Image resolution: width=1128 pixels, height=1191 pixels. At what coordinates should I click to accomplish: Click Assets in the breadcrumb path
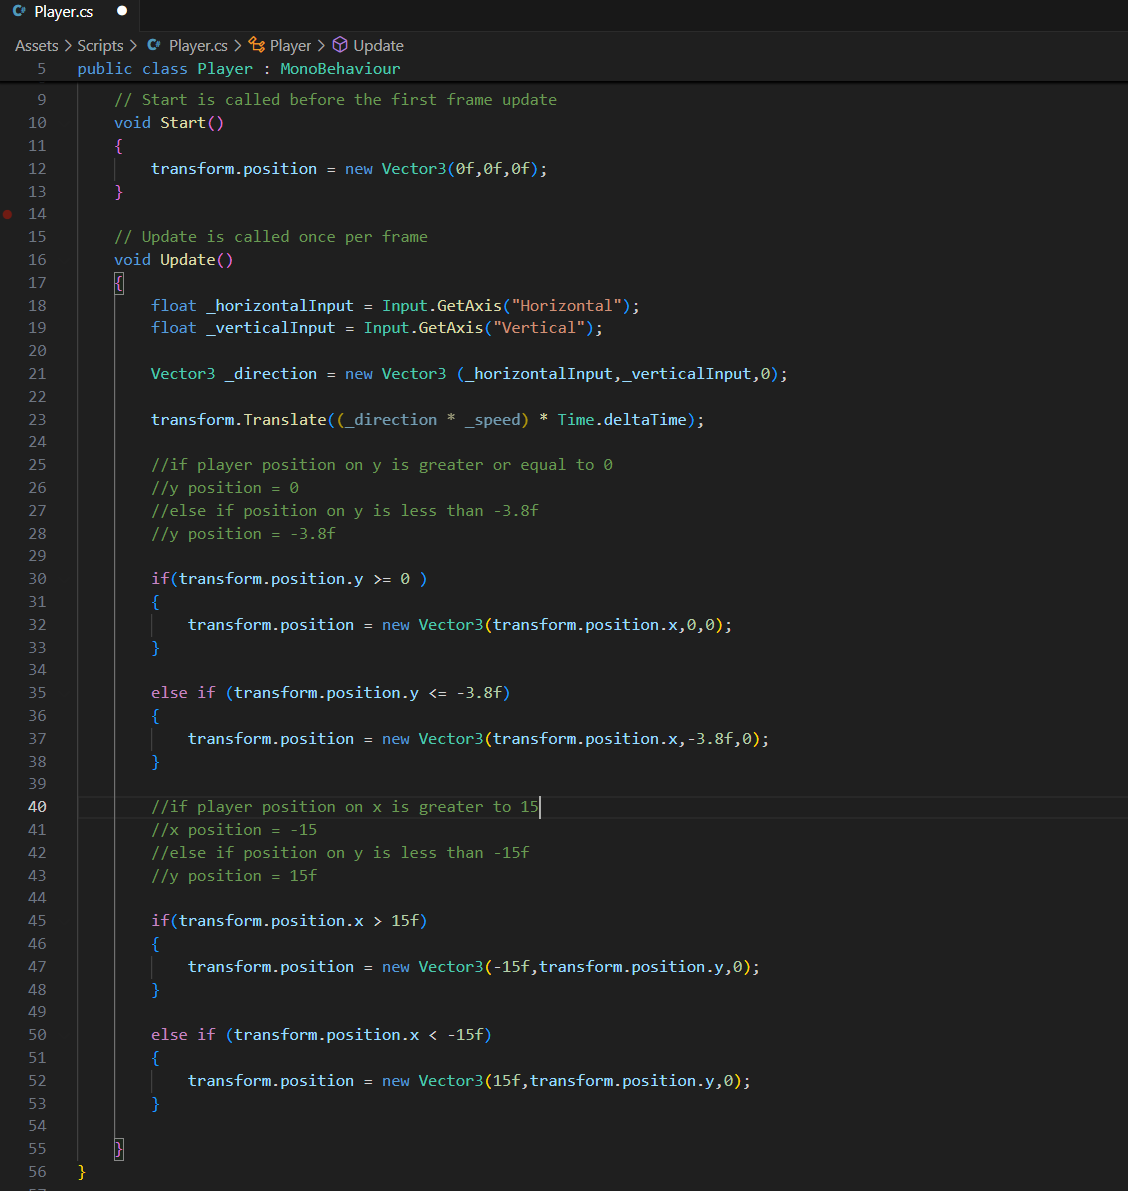[x=36, y=45]
